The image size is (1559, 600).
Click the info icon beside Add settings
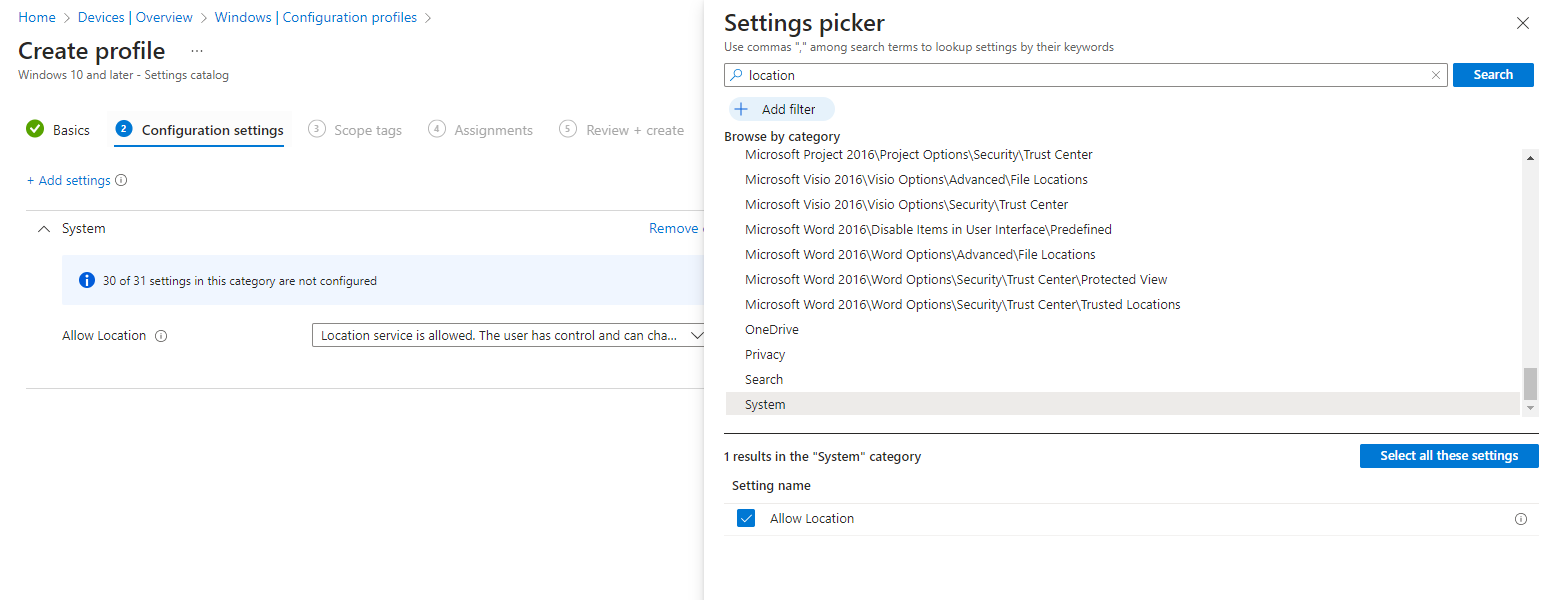(121, 181)
